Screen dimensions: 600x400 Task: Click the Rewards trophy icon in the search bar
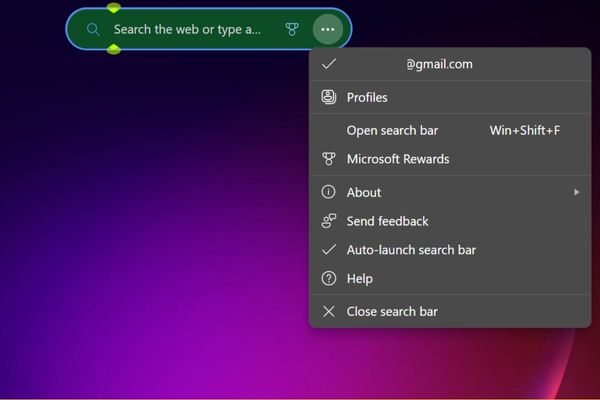click(292, 30)
